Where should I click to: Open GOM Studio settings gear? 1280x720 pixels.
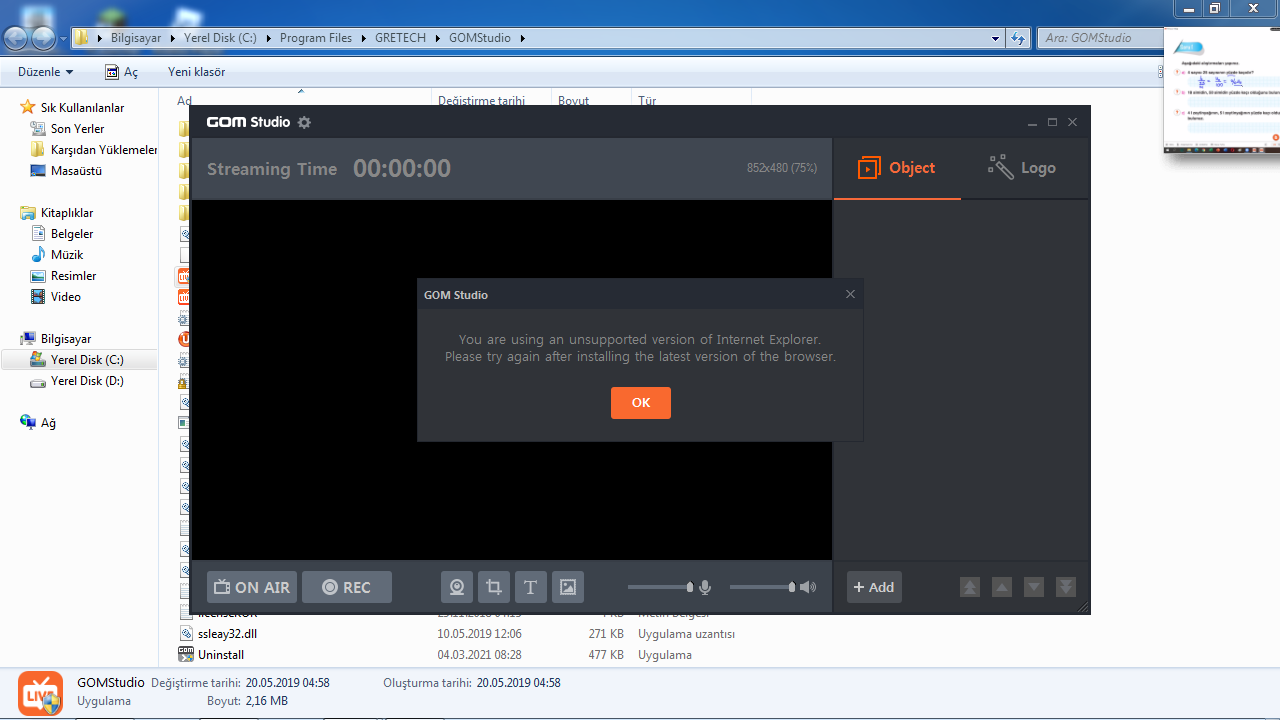point(305,122)
